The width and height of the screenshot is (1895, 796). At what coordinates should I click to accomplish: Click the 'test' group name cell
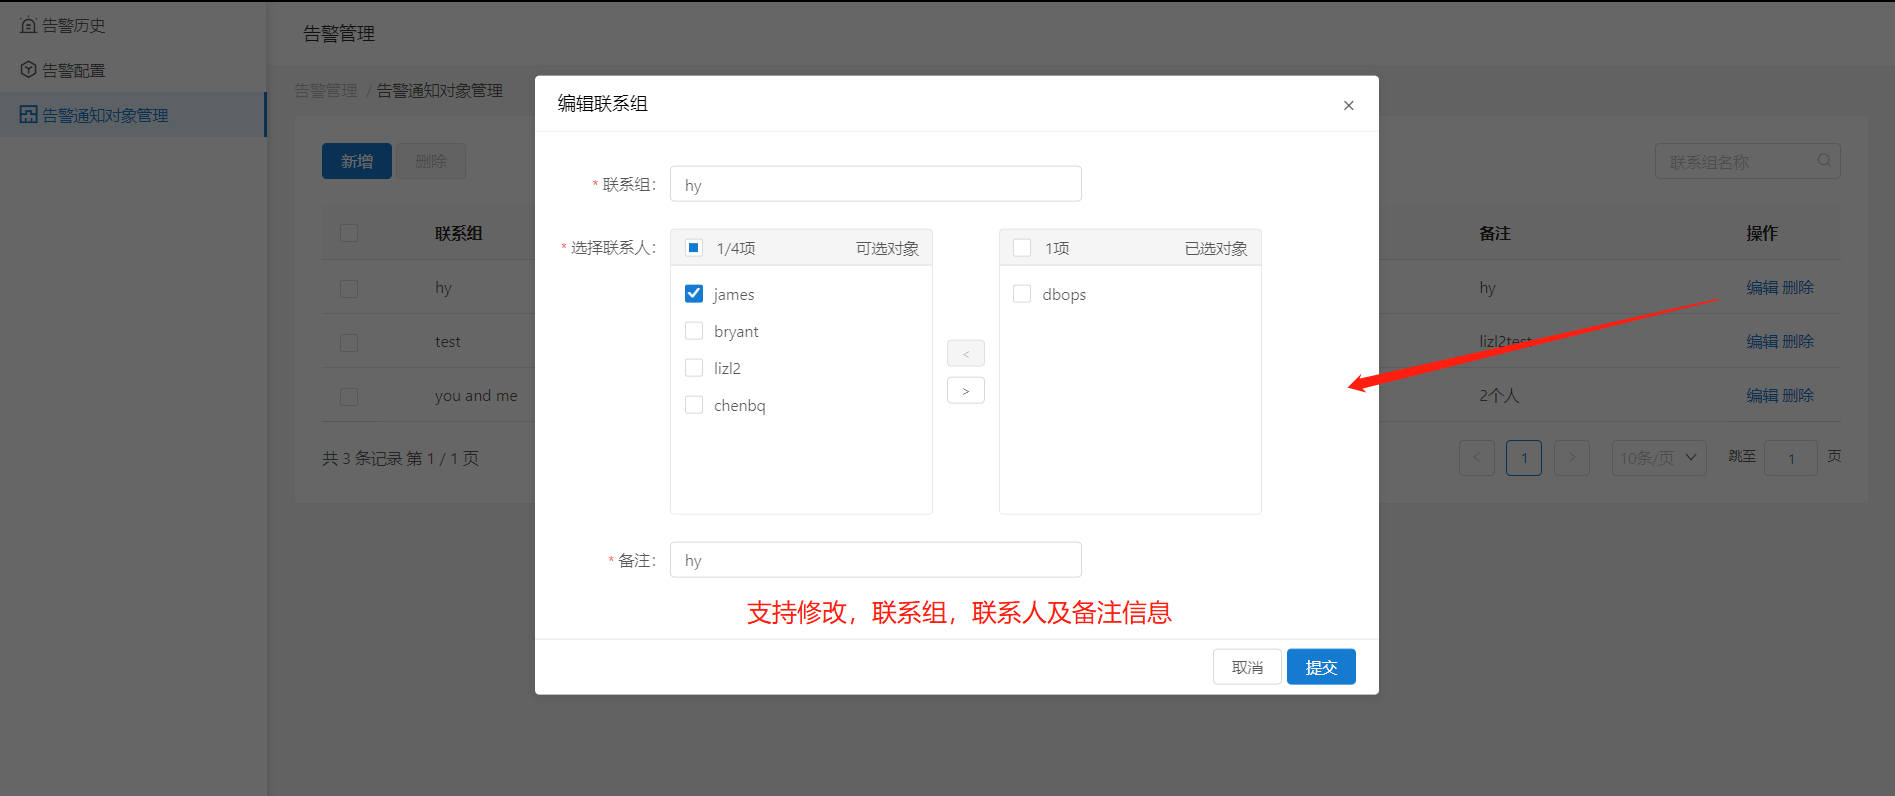coord(448,342)
